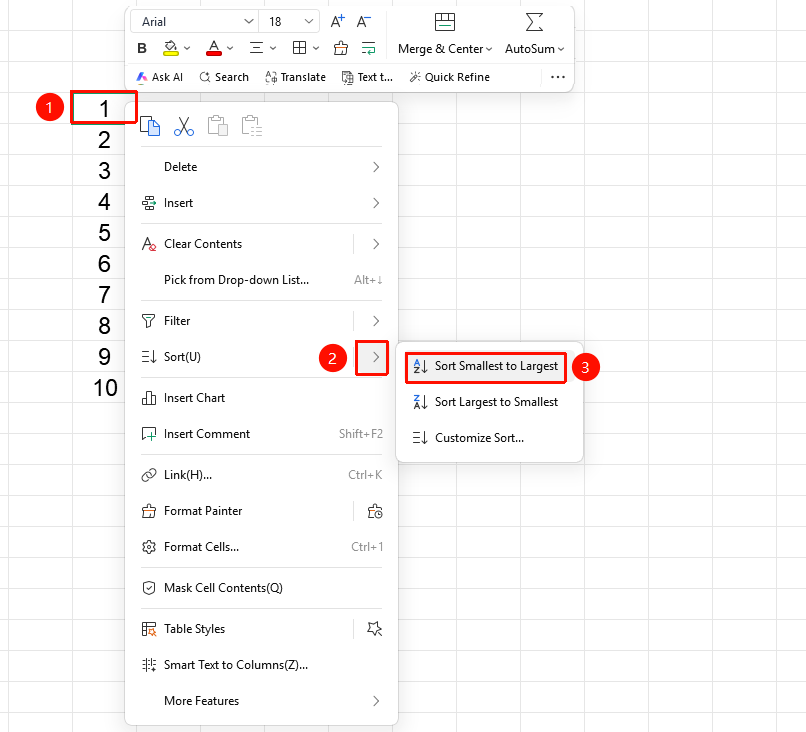Click the Paste Special icon
The height and width of the screenshot is (732, 806).
coord(252,126)
